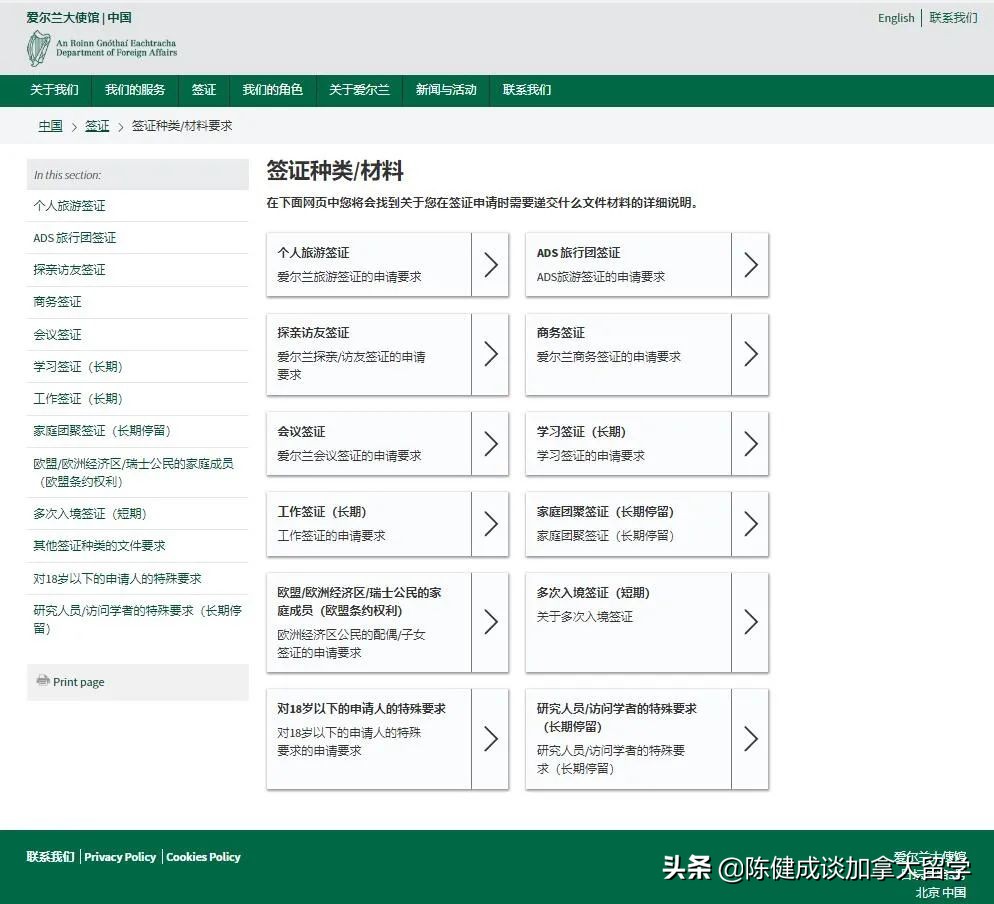This screenshot has height=904, width=994.
Task: Click 中国 in the breadcrumb trail
Action: 49,126
